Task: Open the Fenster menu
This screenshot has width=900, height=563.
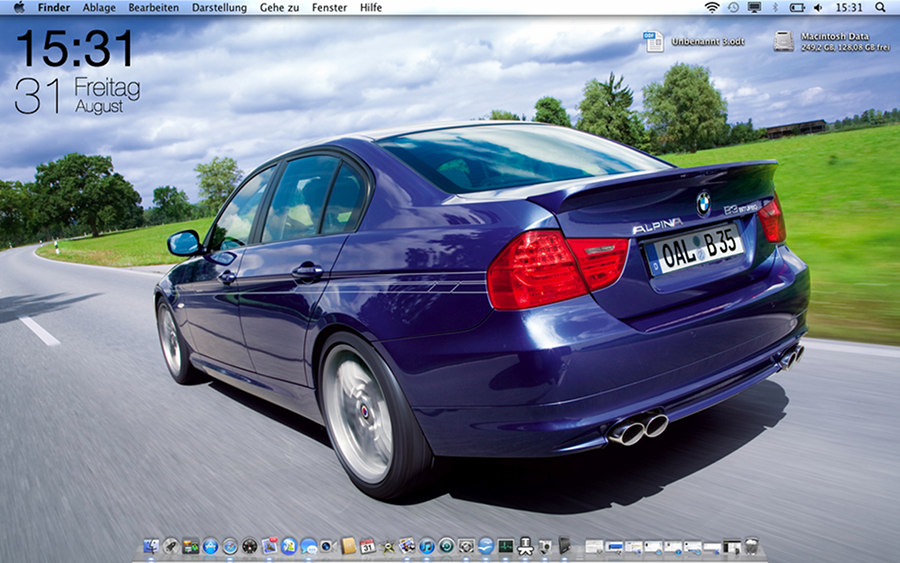Action: tap(329, 7)
